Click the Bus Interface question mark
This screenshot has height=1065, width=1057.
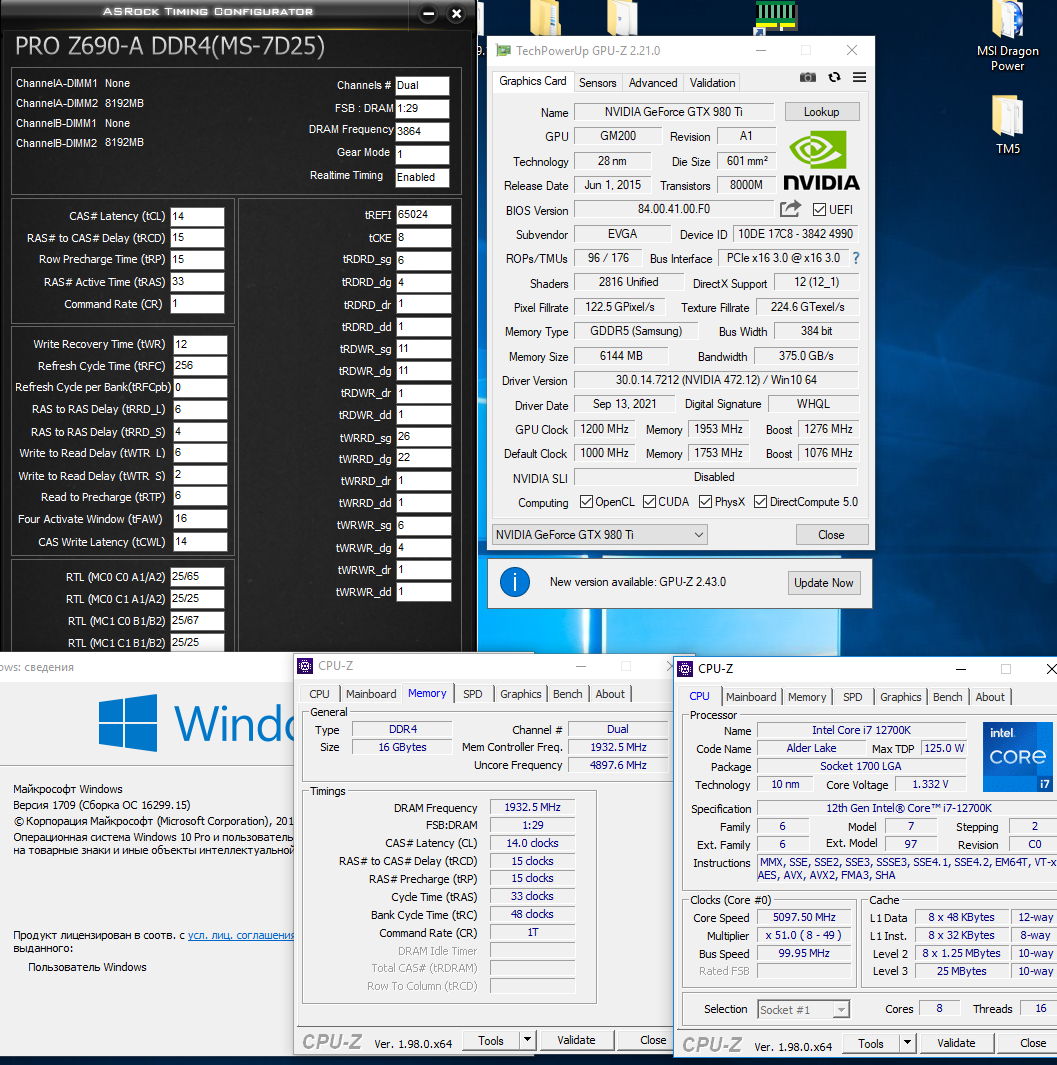pyautogui.click(x=856, y=258)
